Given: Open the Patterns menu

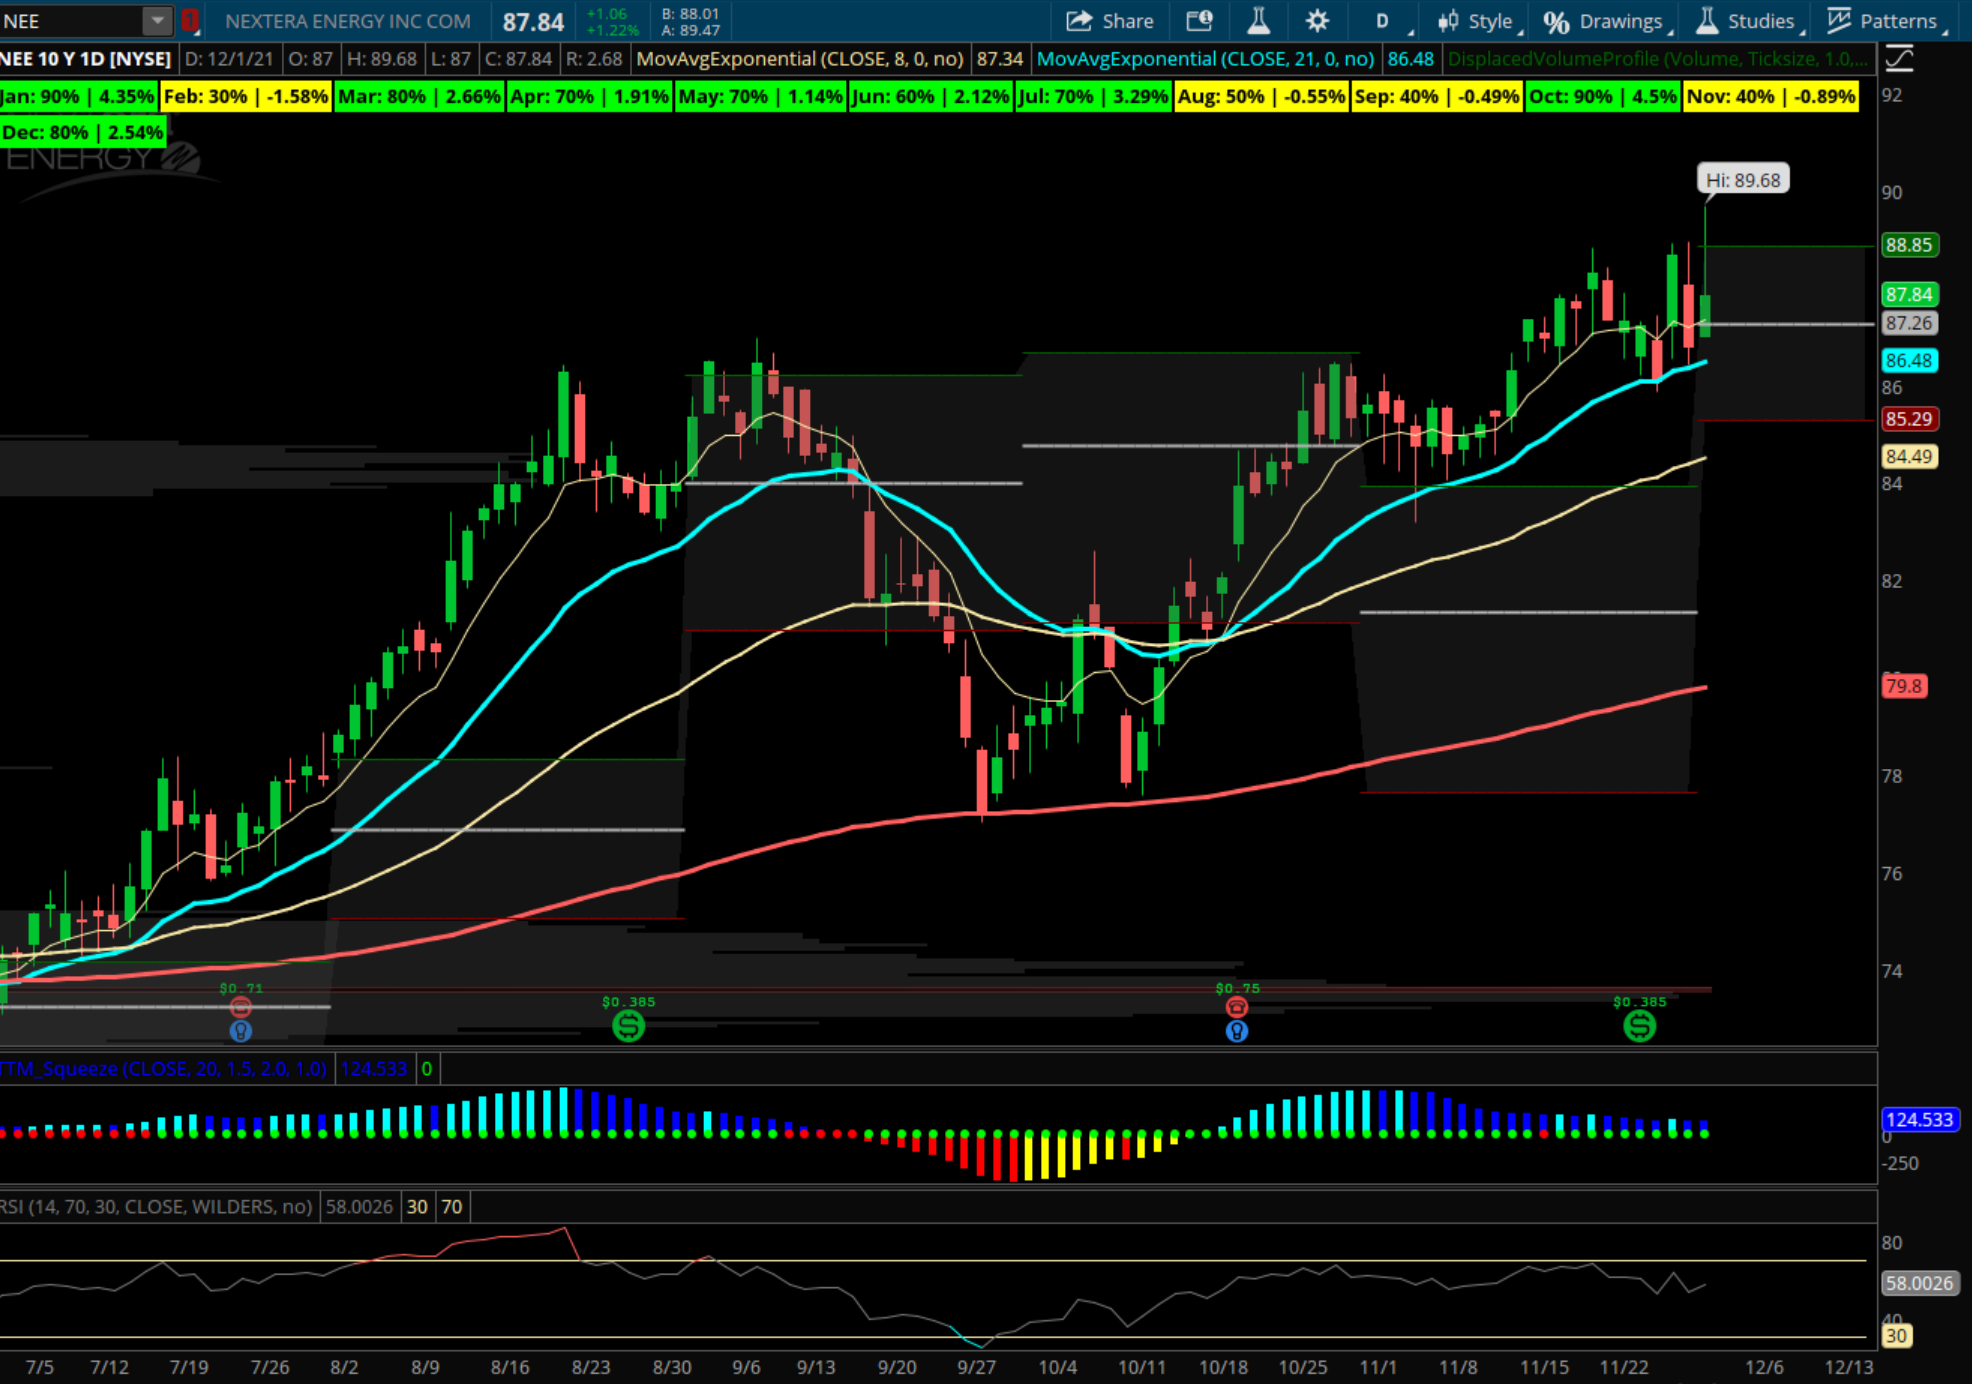Looking at the screenshot, I should [1887, 21].
